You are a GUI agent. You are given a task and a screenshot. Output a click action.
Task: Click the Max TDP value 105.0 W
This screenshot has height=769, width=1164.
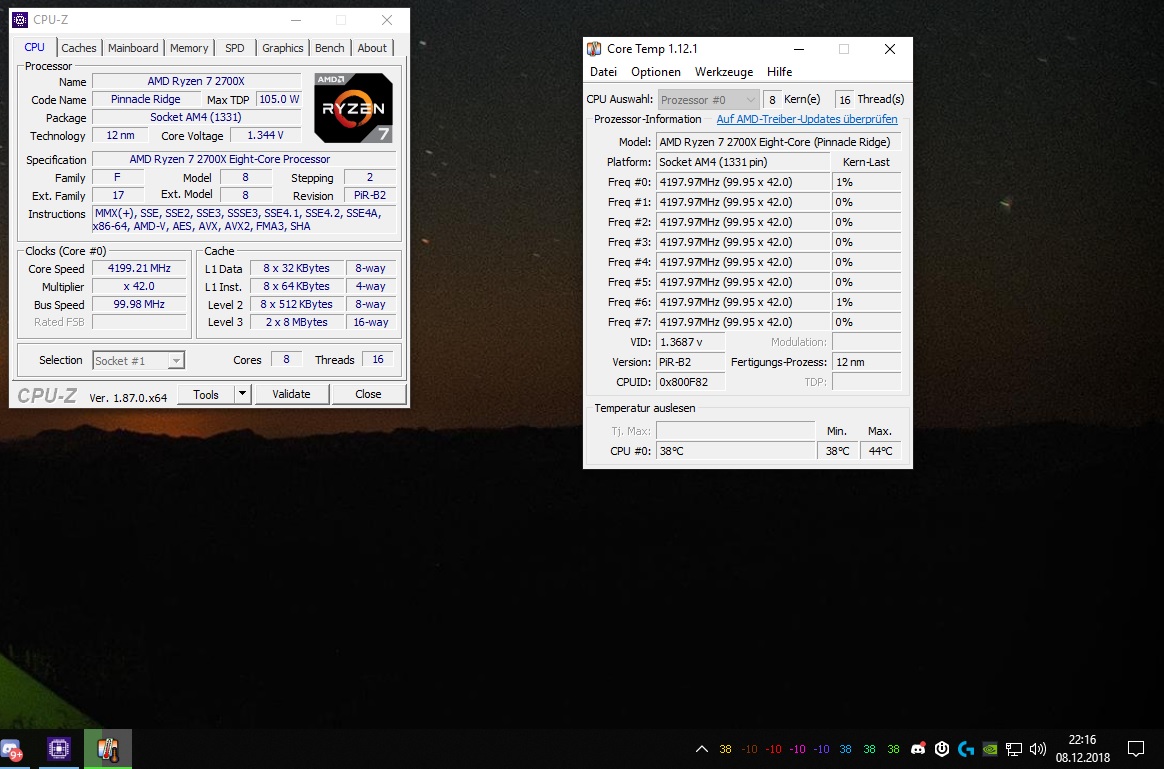[x=279, y=99]
